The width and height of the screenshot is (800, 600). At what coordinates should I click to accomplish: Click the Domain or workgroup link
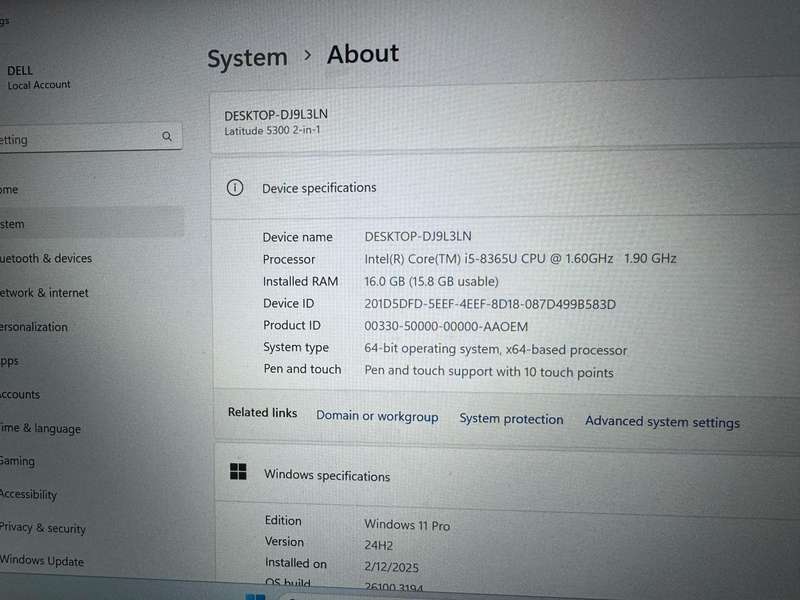377,416
